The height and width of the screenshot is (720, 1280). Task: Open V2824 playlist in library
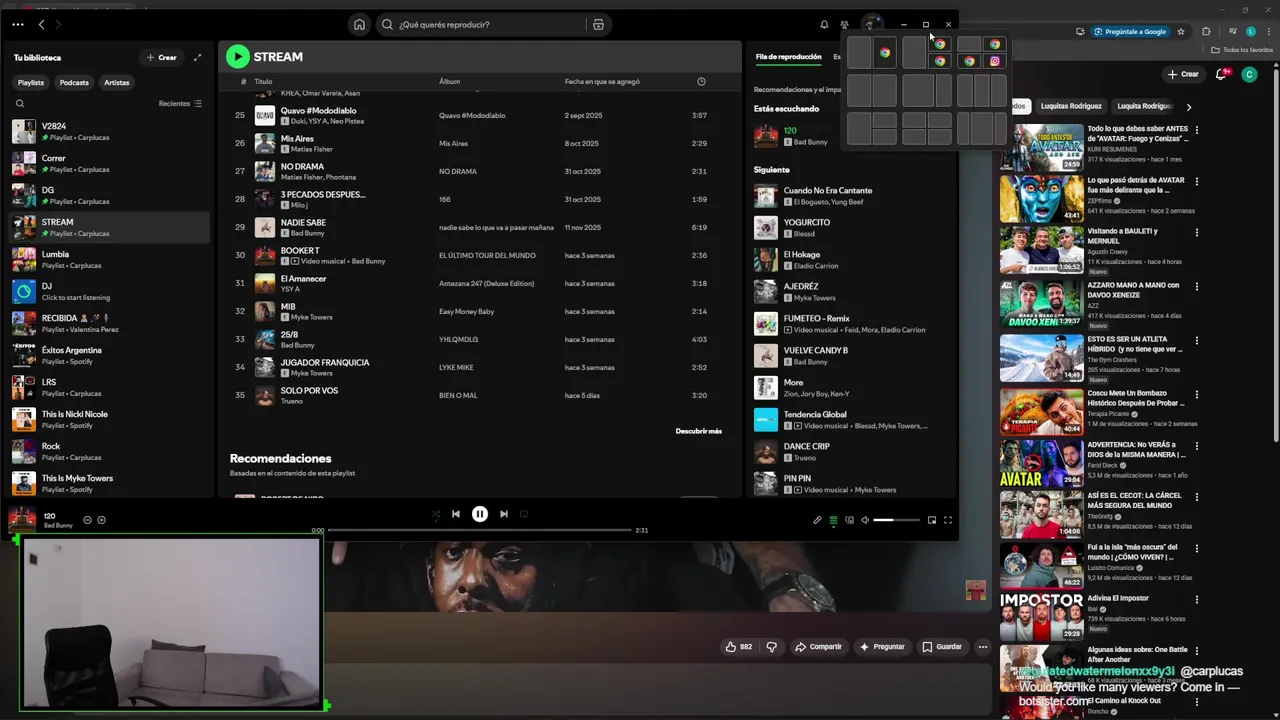click(x=110, y=131)
